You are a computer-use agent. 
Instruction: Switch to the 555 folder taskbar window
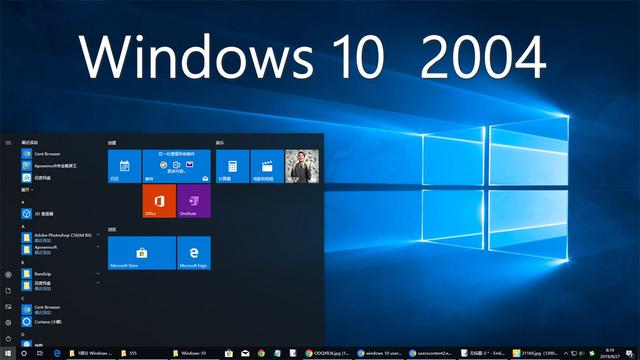[x=143, y=353]
